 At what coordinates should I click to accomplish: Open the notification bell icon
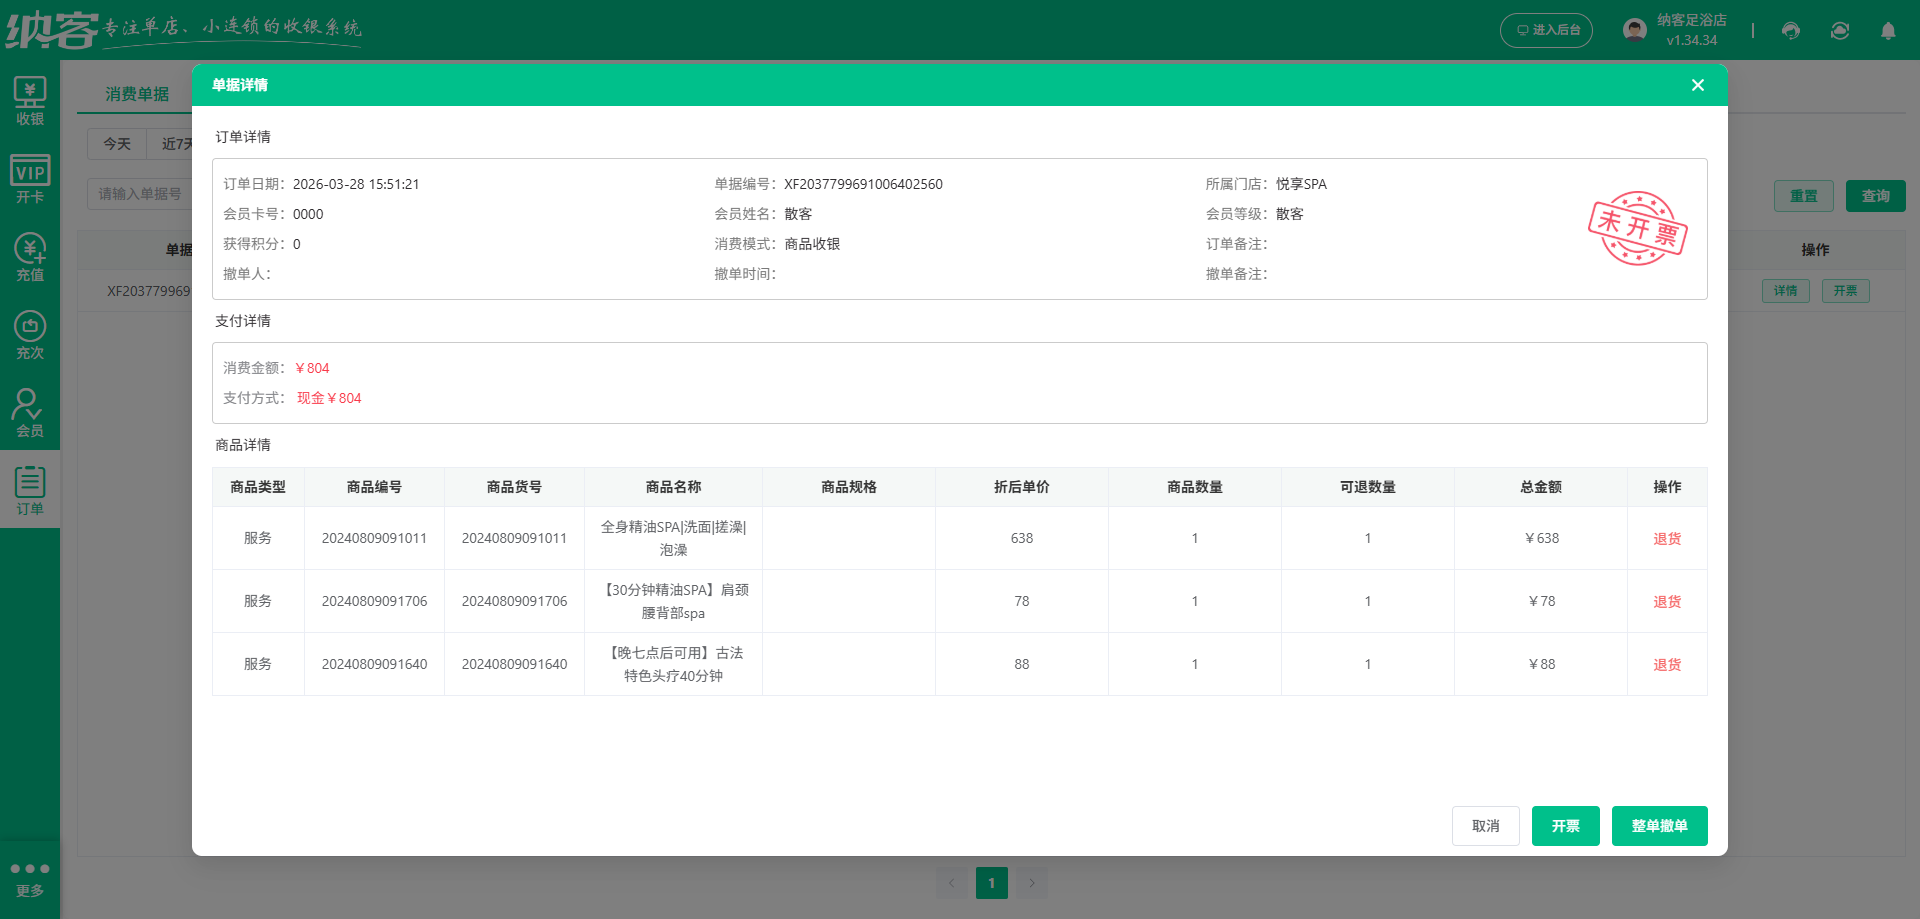tap(1888, 31)
